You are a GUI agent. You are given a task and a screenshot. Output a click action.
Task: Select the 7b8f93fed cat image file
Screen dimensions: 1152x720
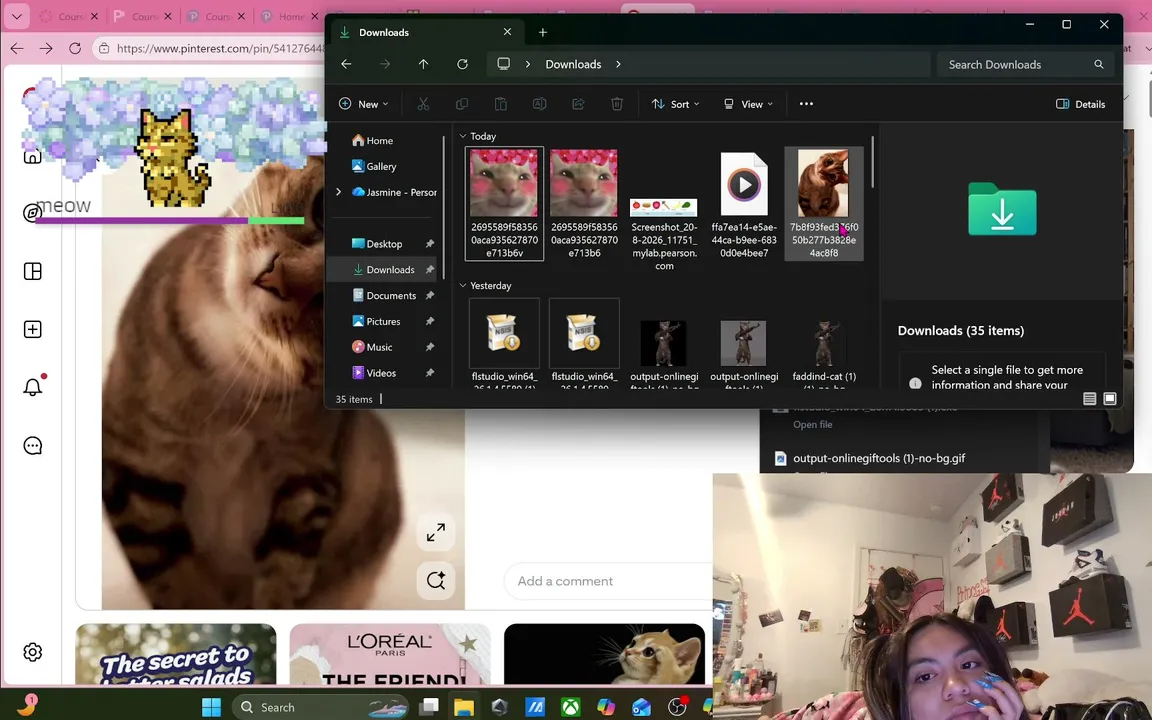(824, 204)
